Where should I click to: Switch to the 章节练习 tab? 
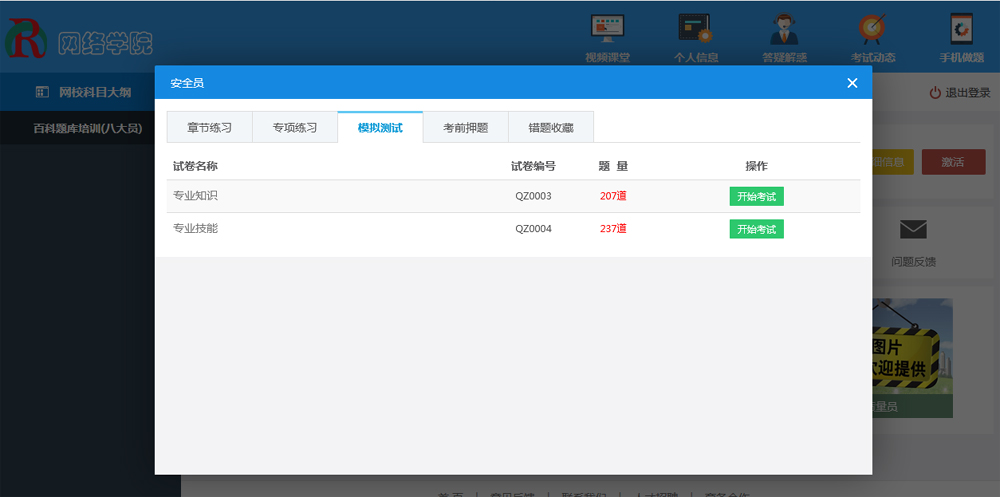point(209,128)
